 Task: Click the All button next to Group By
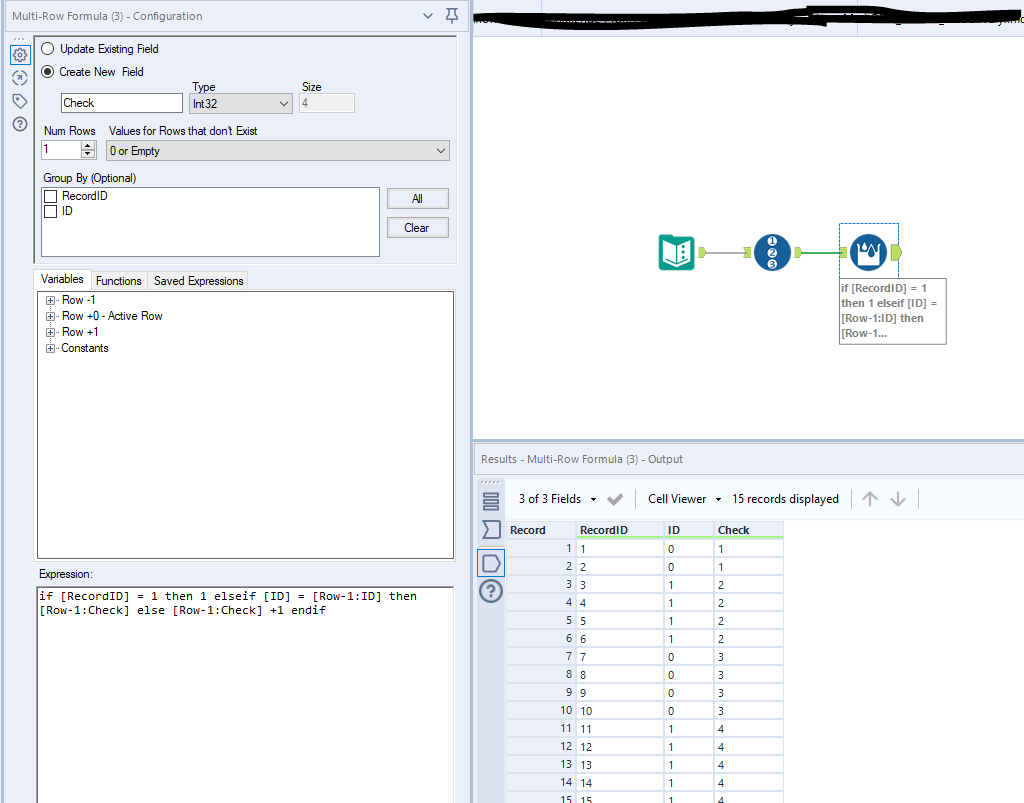pos(417,198)
